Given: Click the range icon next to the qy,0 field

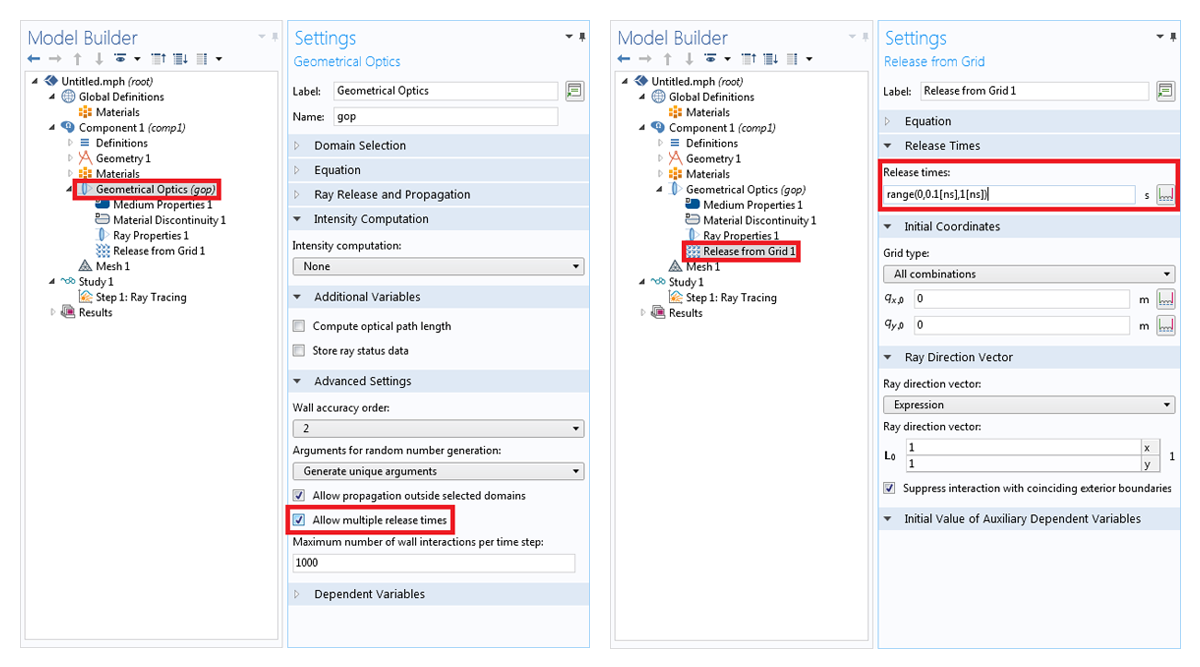Looking at the screenshot, I should (1165, 325).
